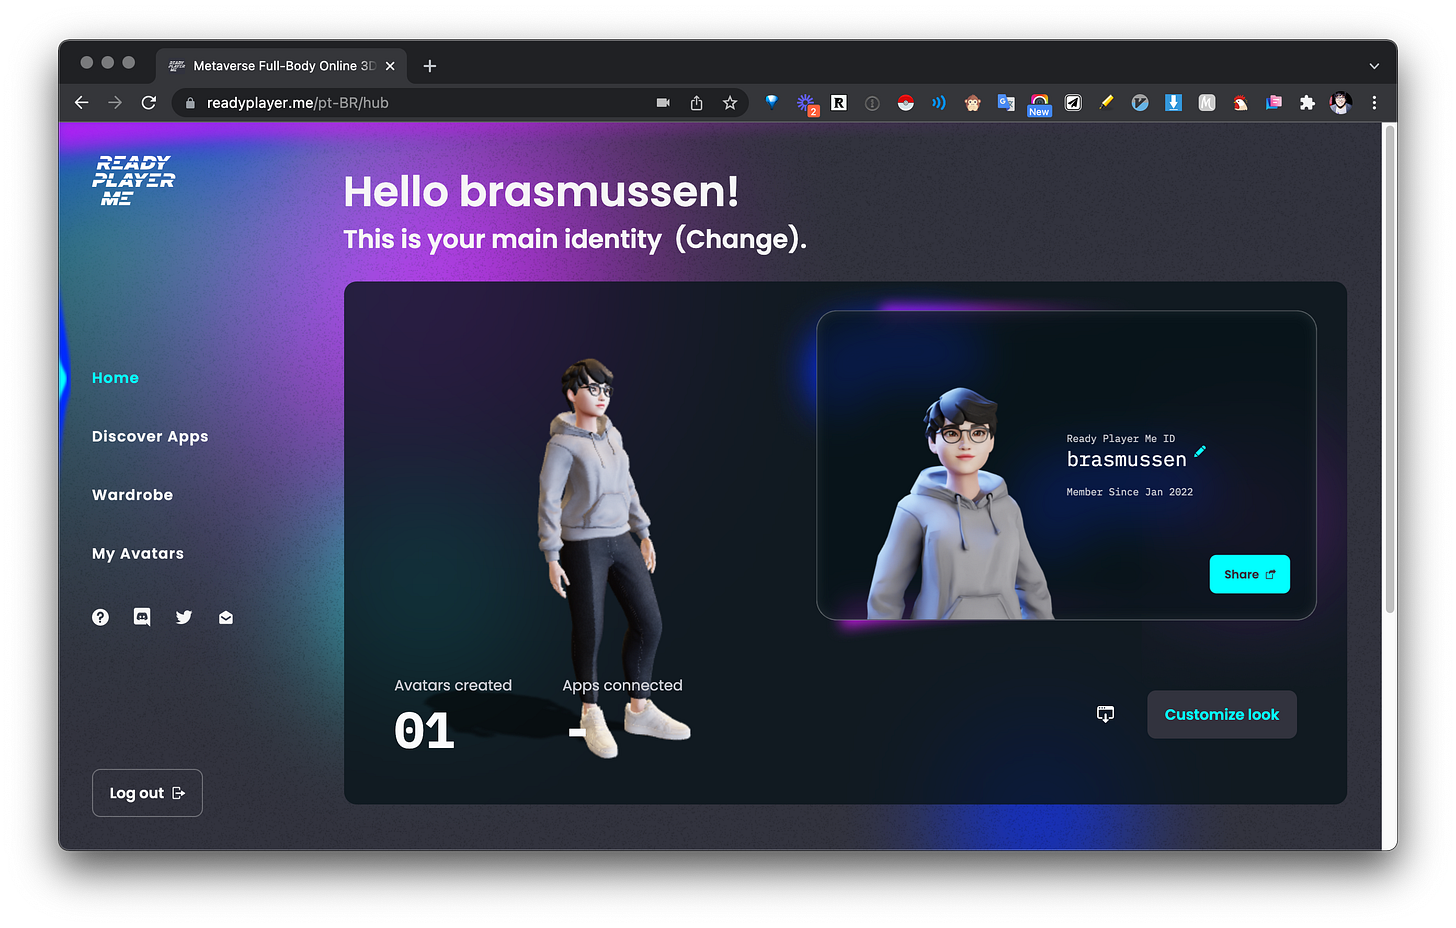Open the monkey face extension

[x=973, y=103]
